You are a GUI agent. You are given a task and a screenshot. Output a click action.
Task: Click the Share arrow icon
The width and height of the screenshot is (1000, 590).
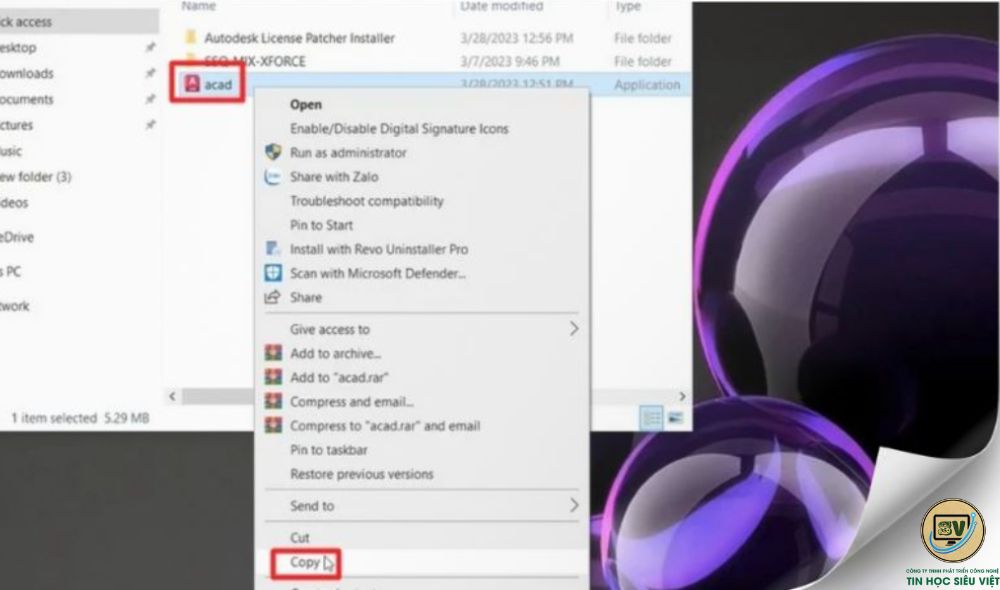coord(272,297)
